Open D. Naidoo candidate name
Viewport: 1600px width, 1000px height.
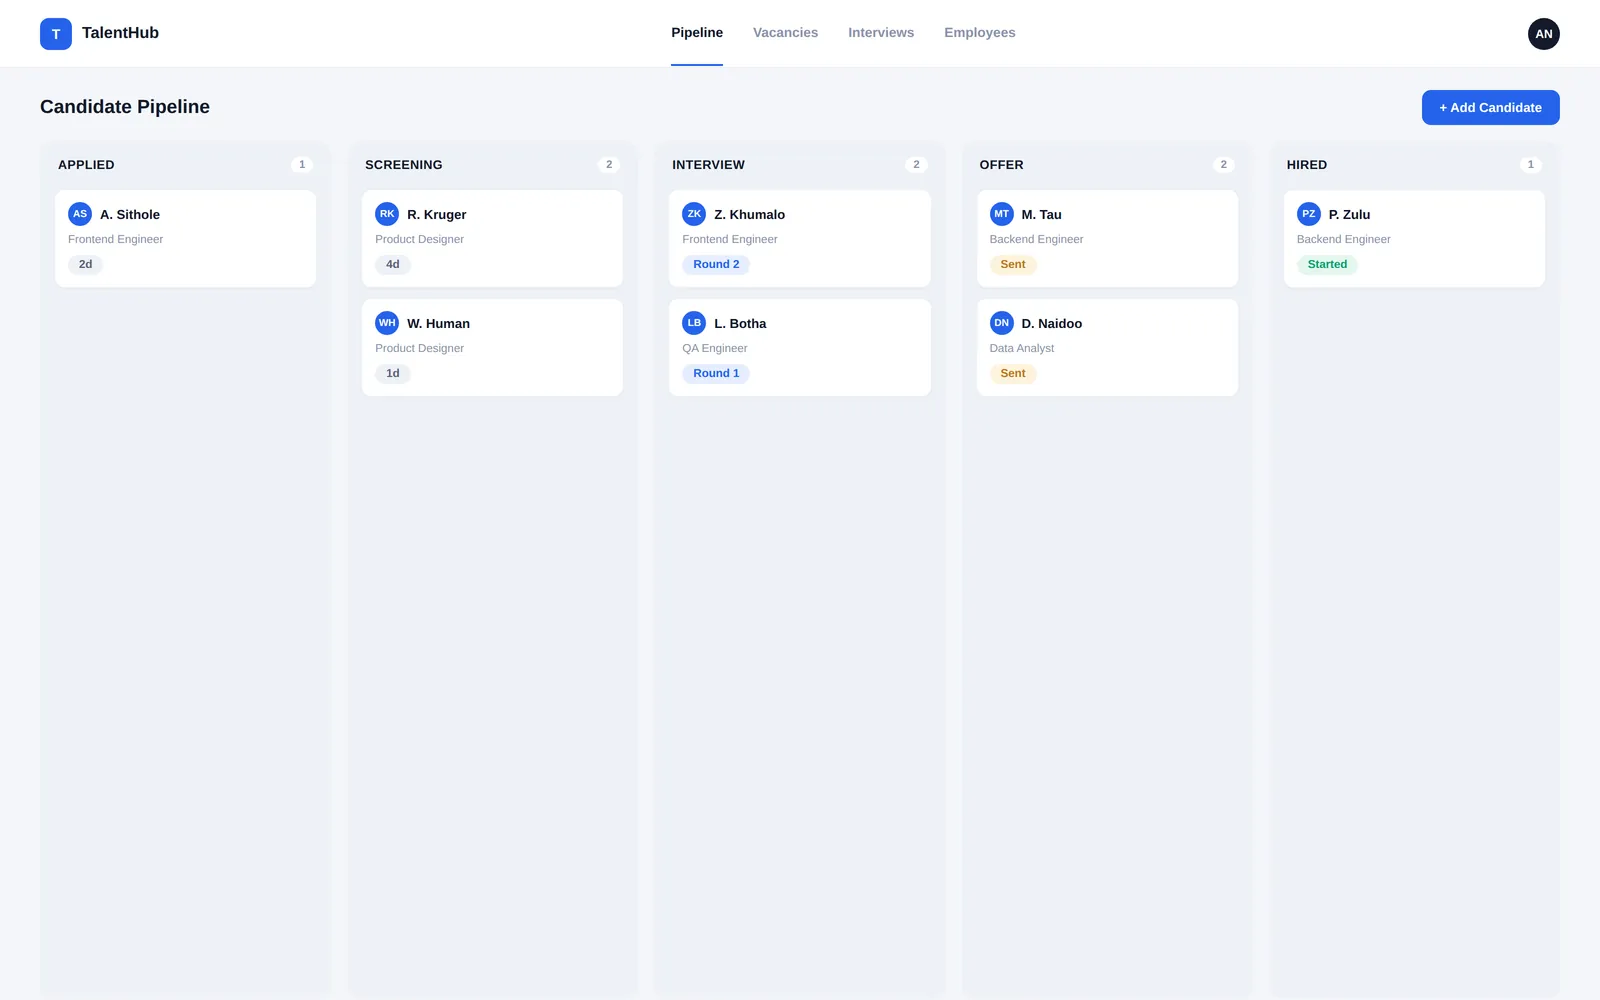[1052, 324]
